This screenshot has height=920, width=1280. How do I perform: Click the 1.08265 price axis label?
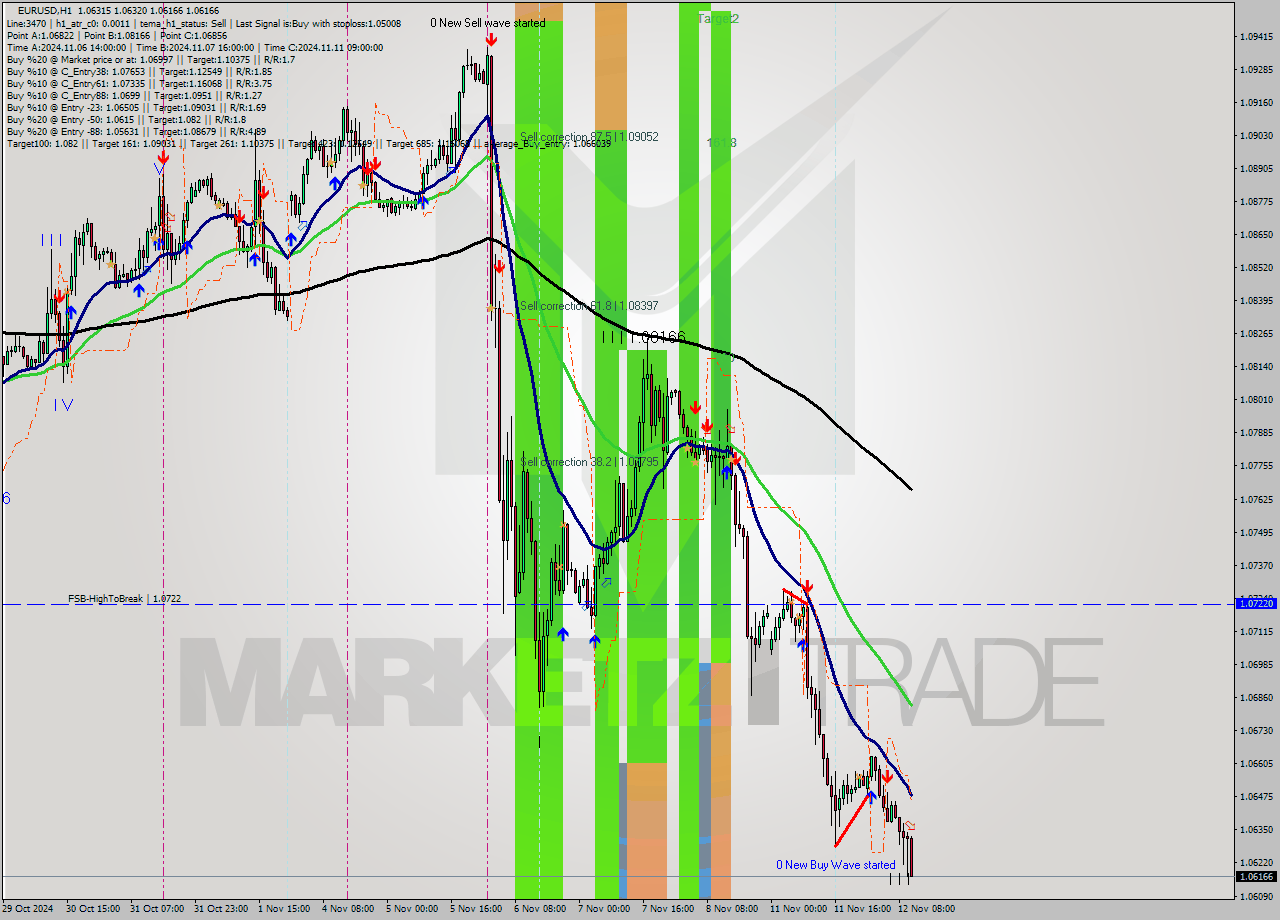(1256, 333)
